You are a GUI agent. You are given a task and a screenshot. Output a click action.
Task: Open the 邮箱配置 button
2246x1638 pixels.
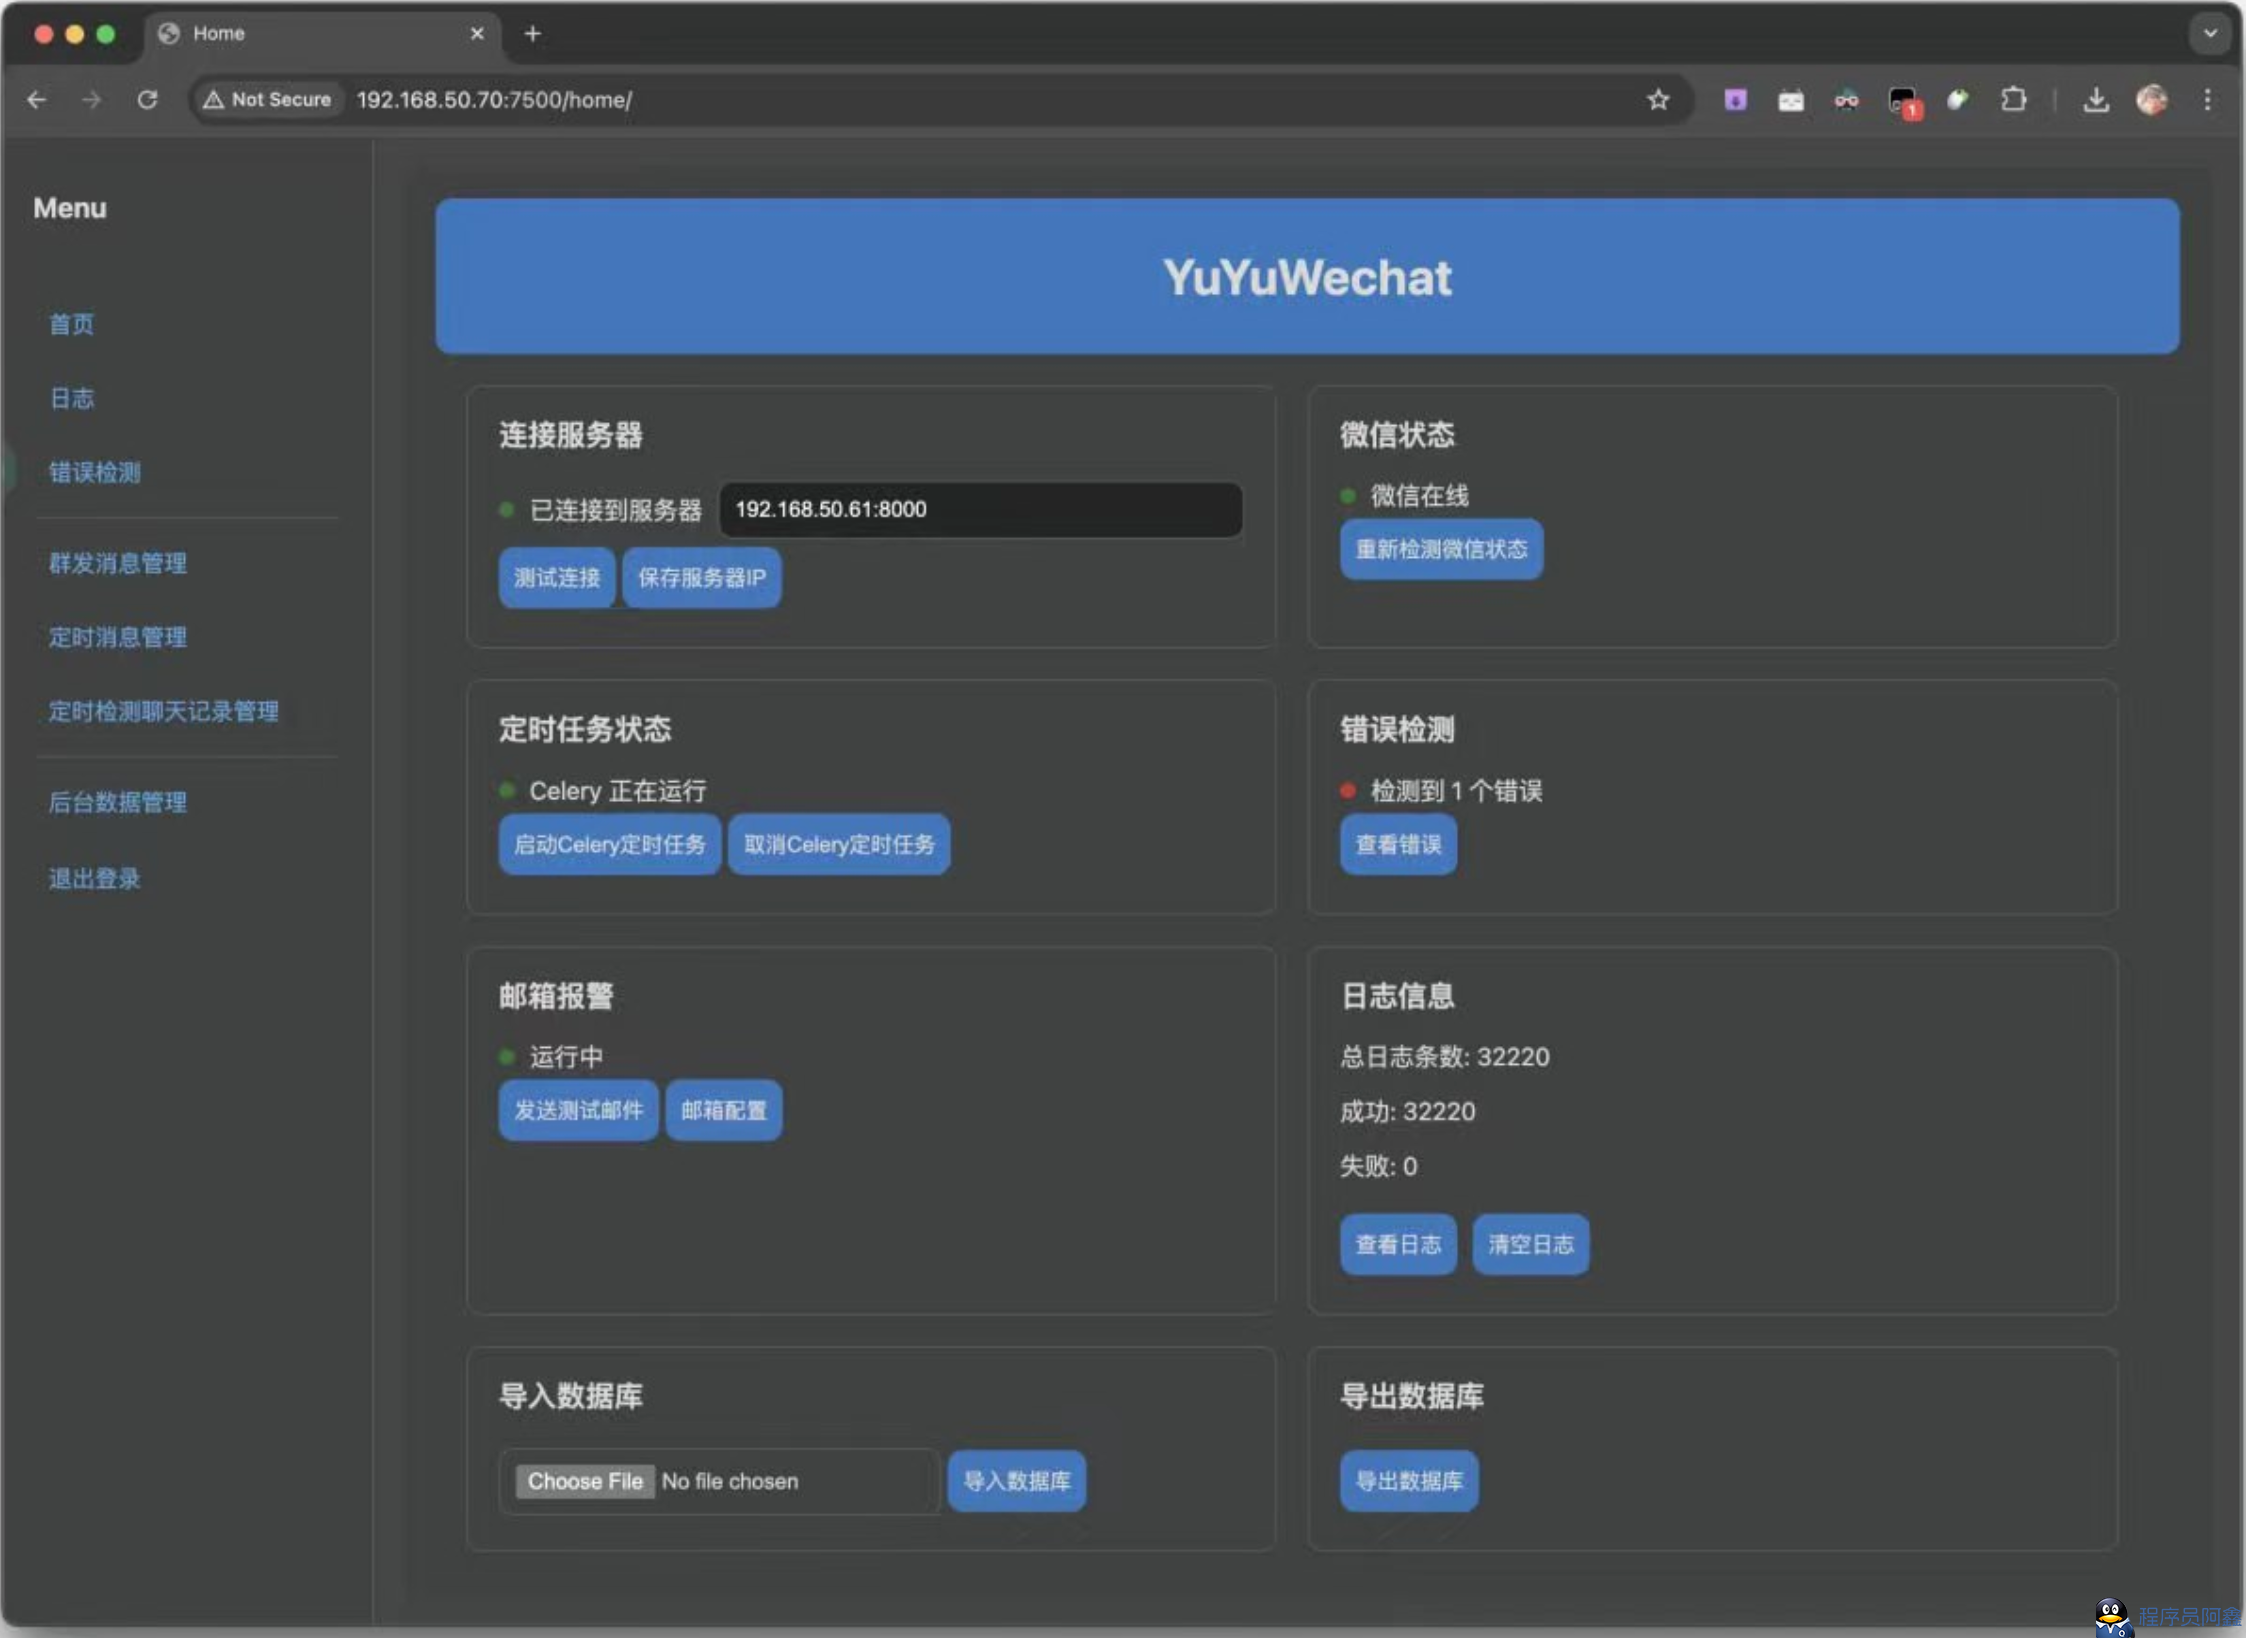(x=724, y=1110)
